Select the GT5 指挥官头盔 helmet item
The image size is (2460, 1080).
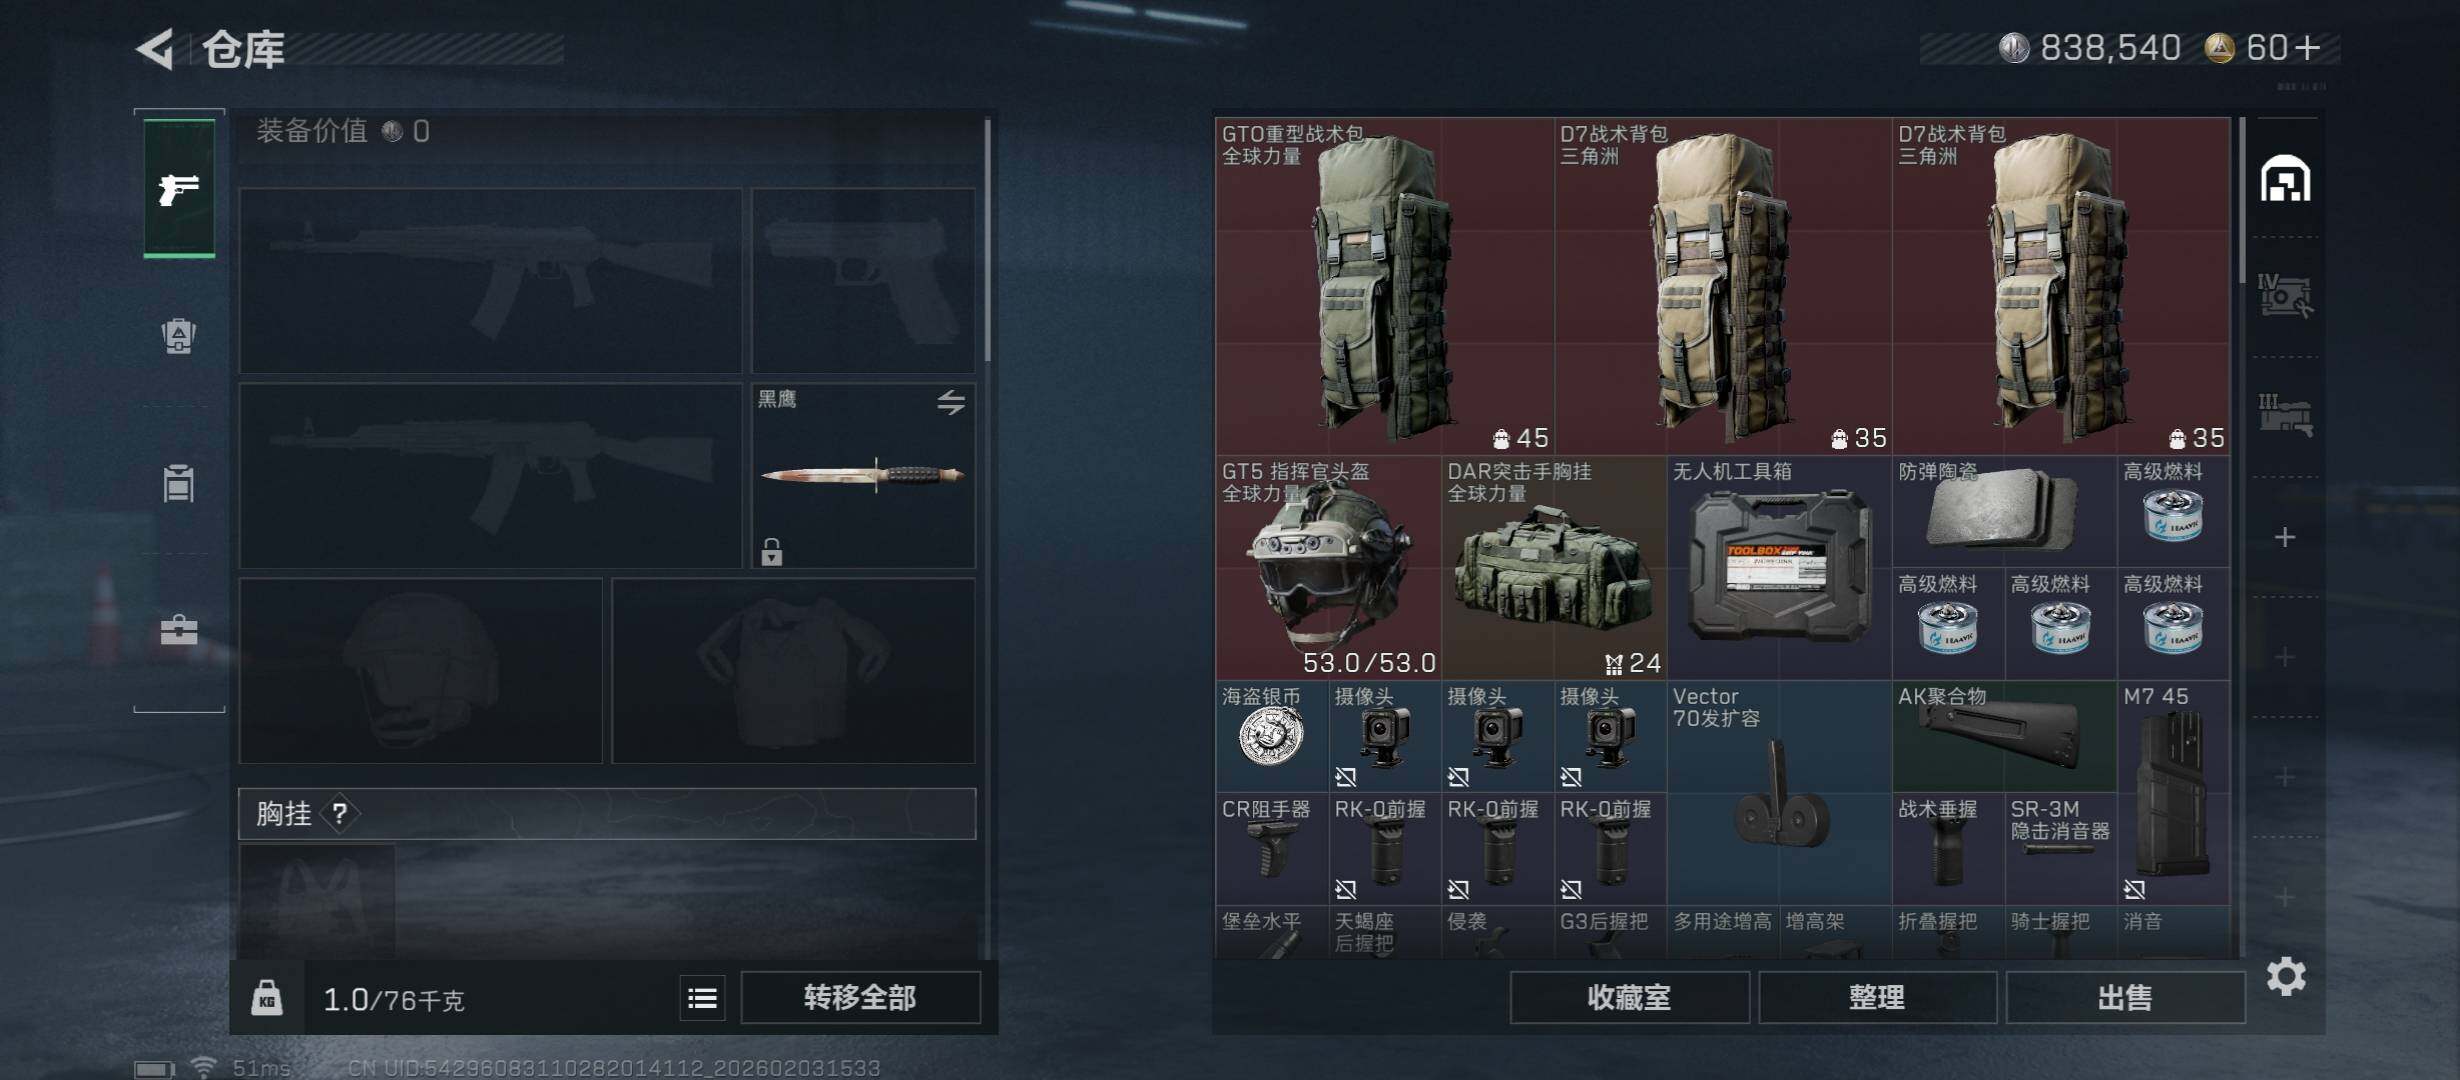pyautogui.click(x=1328, y=568)
